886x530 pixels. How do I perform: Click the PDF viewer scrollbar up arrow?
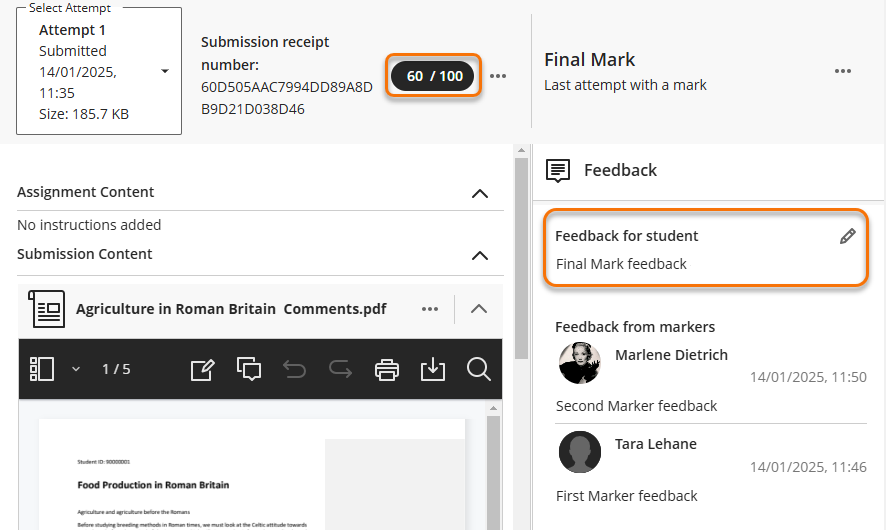coord(493,408)
